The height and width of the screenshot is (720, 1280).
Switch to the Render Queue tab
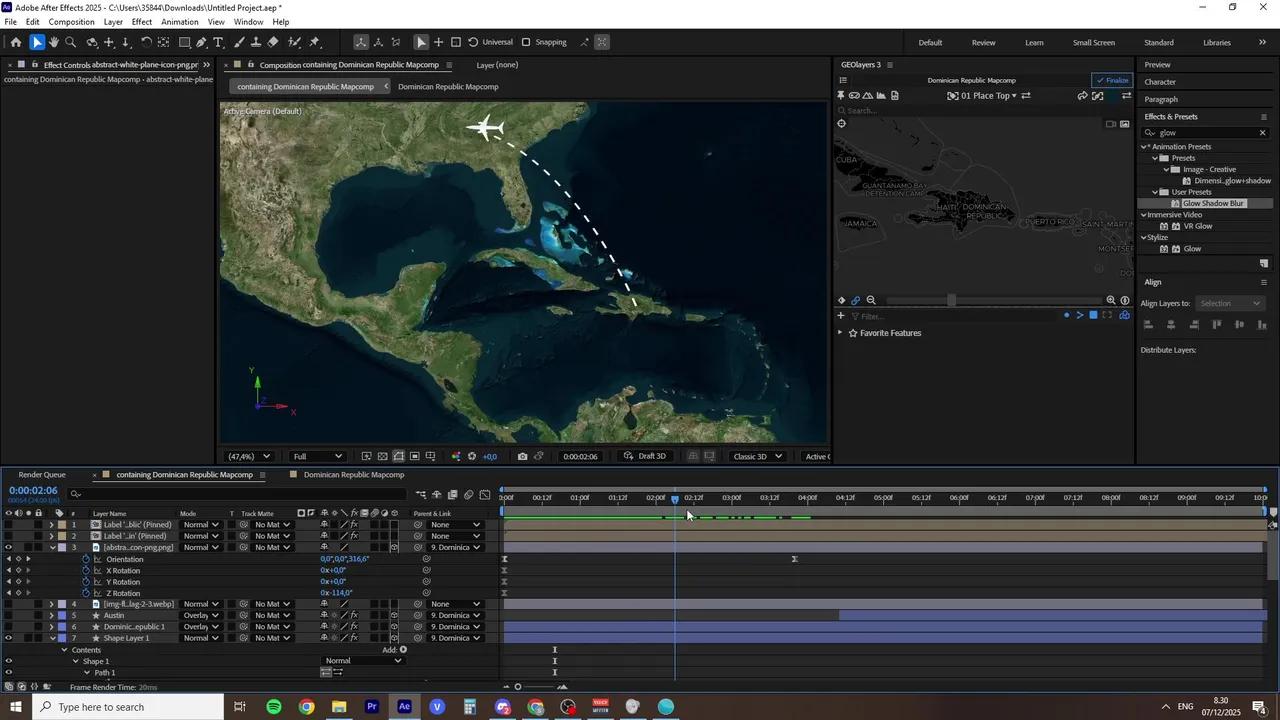click(x=42, y=475)
